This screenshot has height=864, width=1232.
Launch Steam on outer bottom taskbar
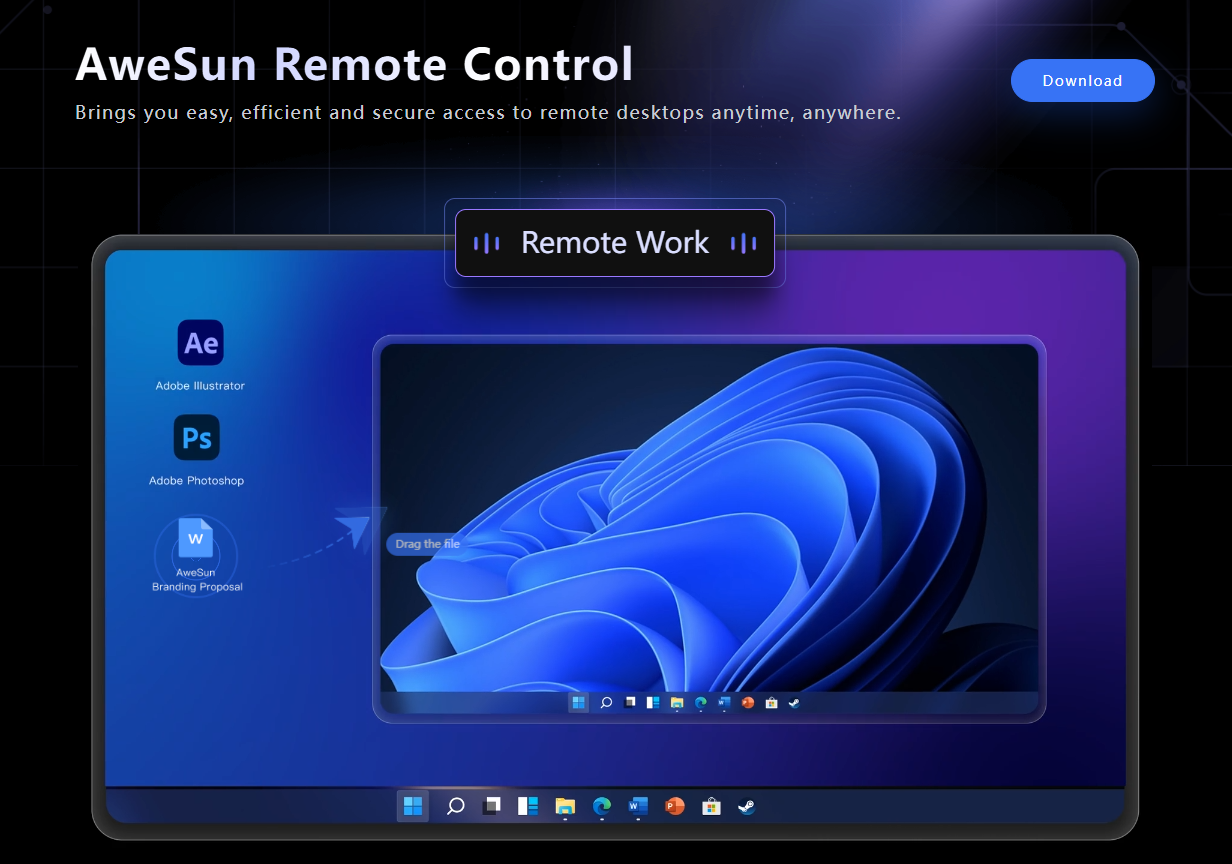coord(746,806)
